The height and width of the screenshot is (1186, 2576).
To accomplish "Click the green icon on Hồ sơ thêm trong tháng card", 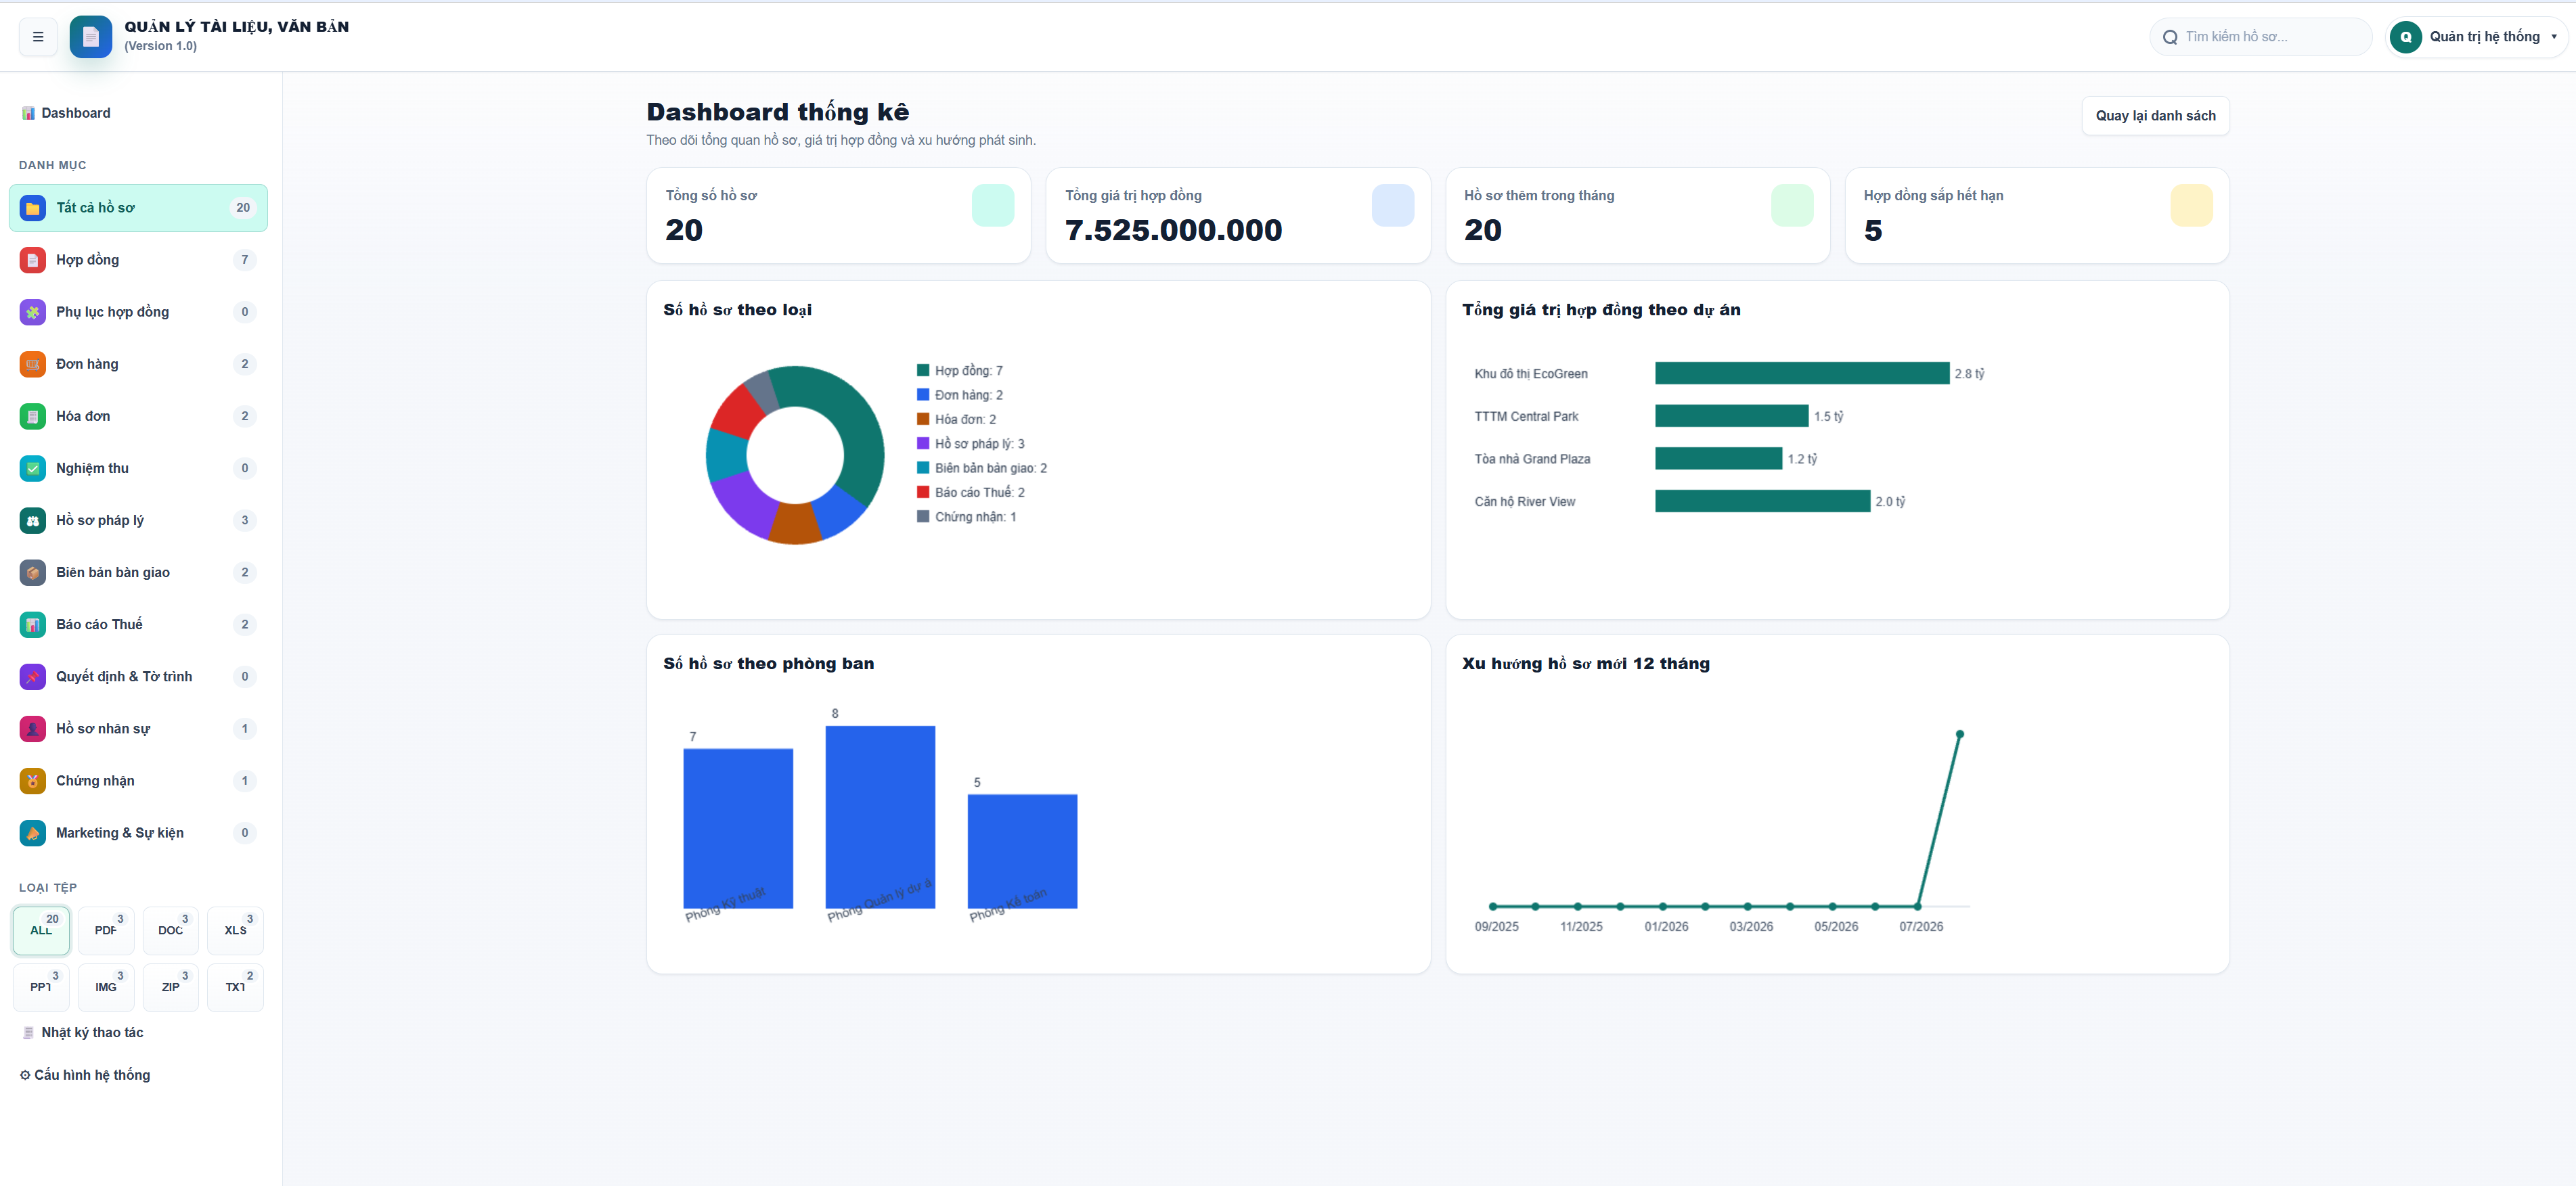I will pyautogui.click(x=1791, y=205).
